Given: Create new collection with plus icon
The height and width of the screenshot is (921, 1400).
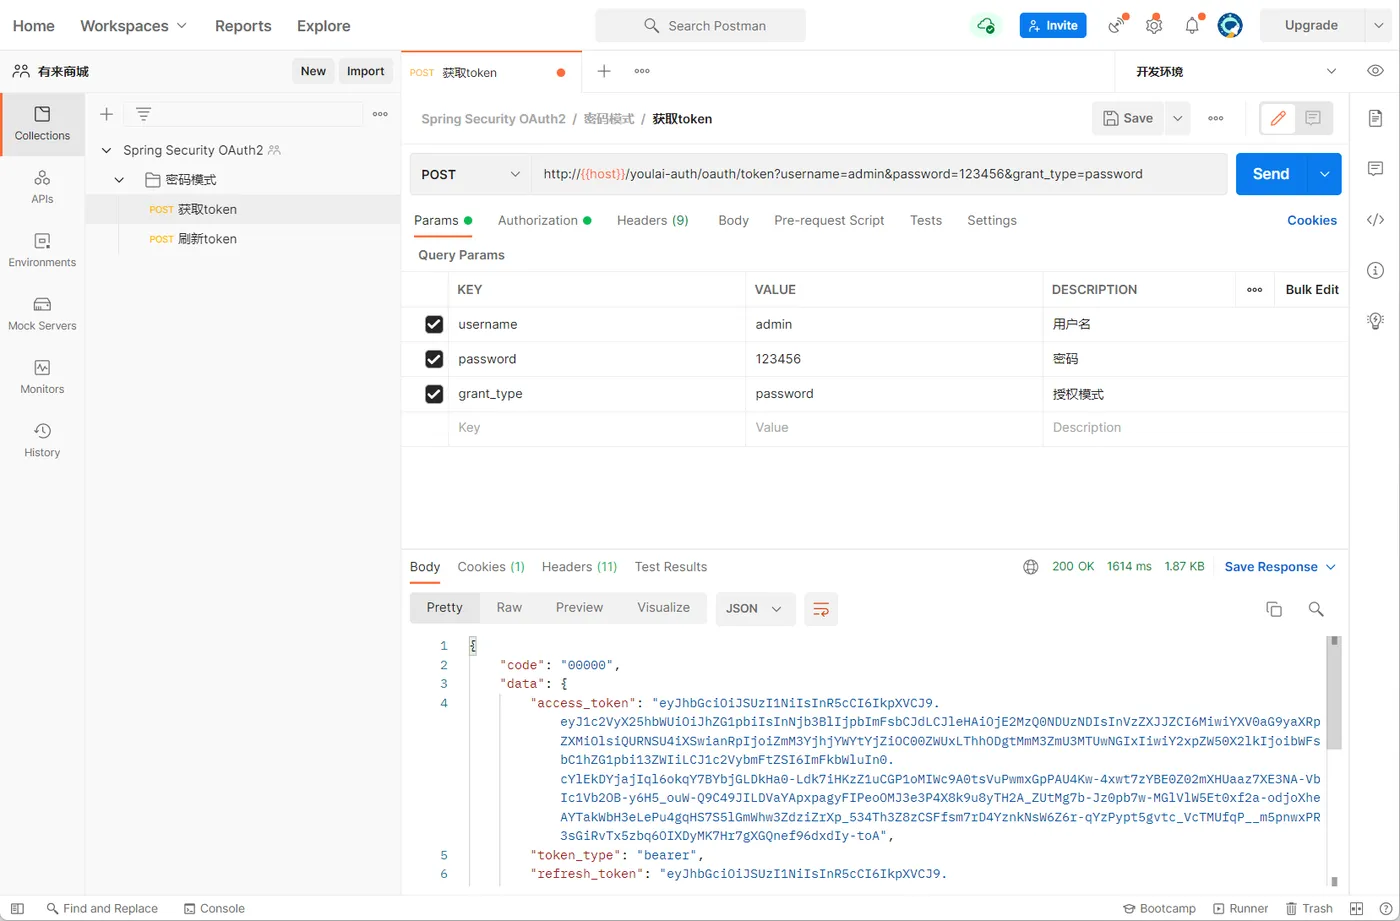Looking at the screenshot, I should (x=106, y=114).
